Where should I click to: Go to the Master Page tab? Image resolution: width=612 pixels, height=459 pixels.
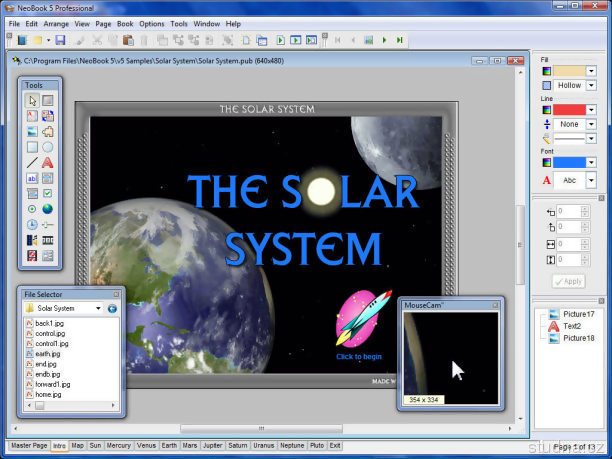(x=28, y=445)
